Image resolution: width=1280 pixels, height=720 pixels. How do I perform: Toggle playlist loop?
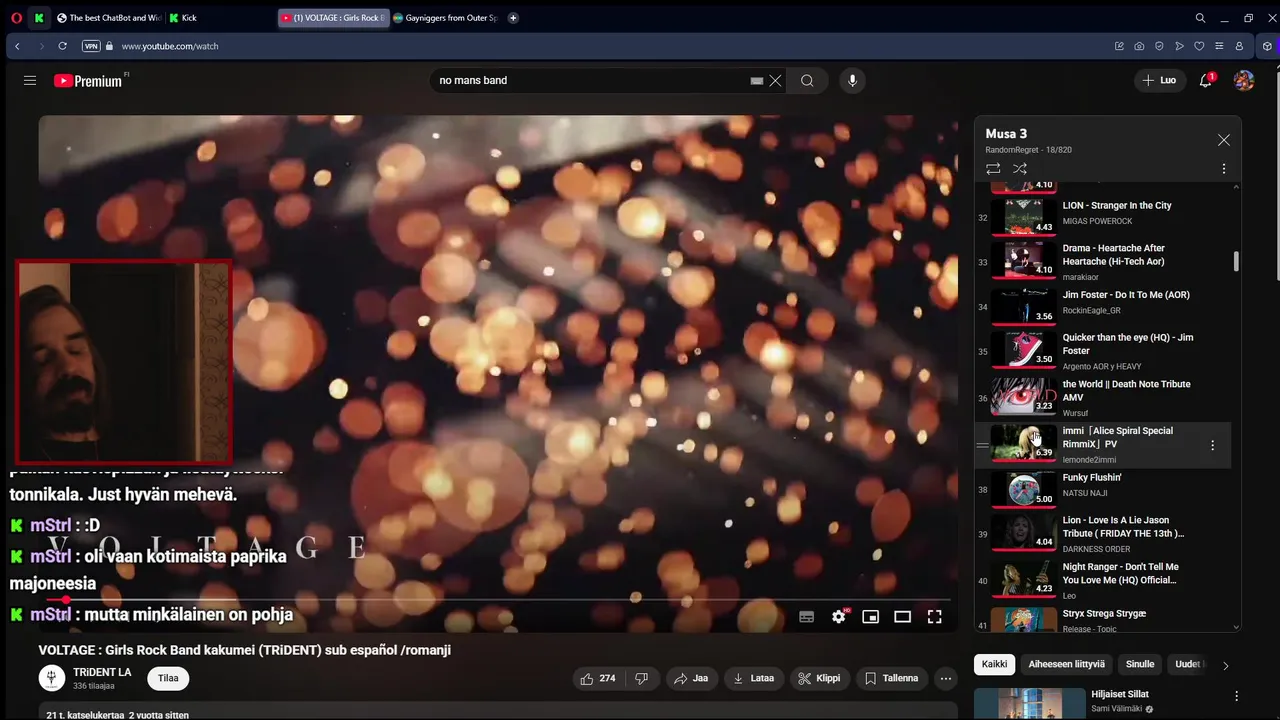(993, 169)
